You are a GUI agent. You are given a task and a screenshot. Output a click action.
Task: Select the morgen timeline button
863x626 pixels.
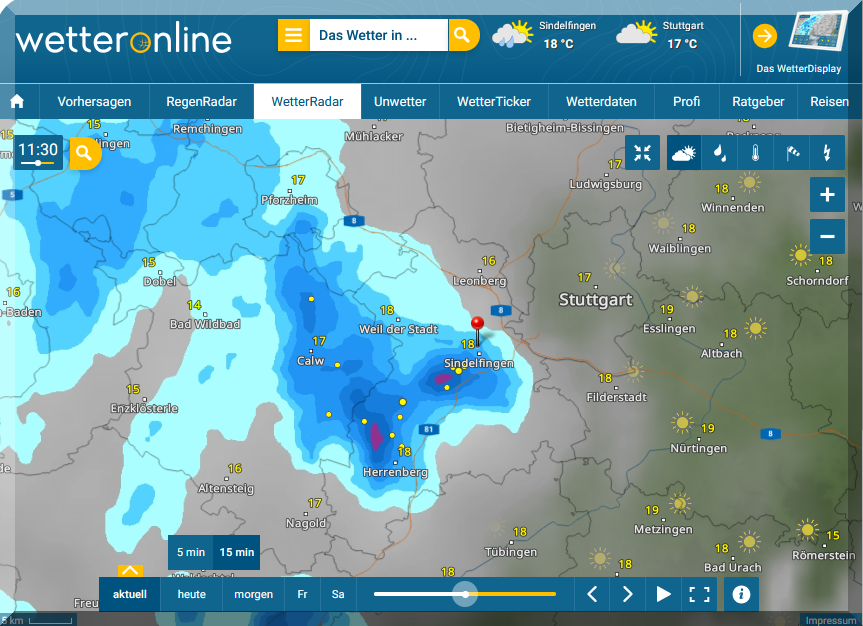[254, 594]
